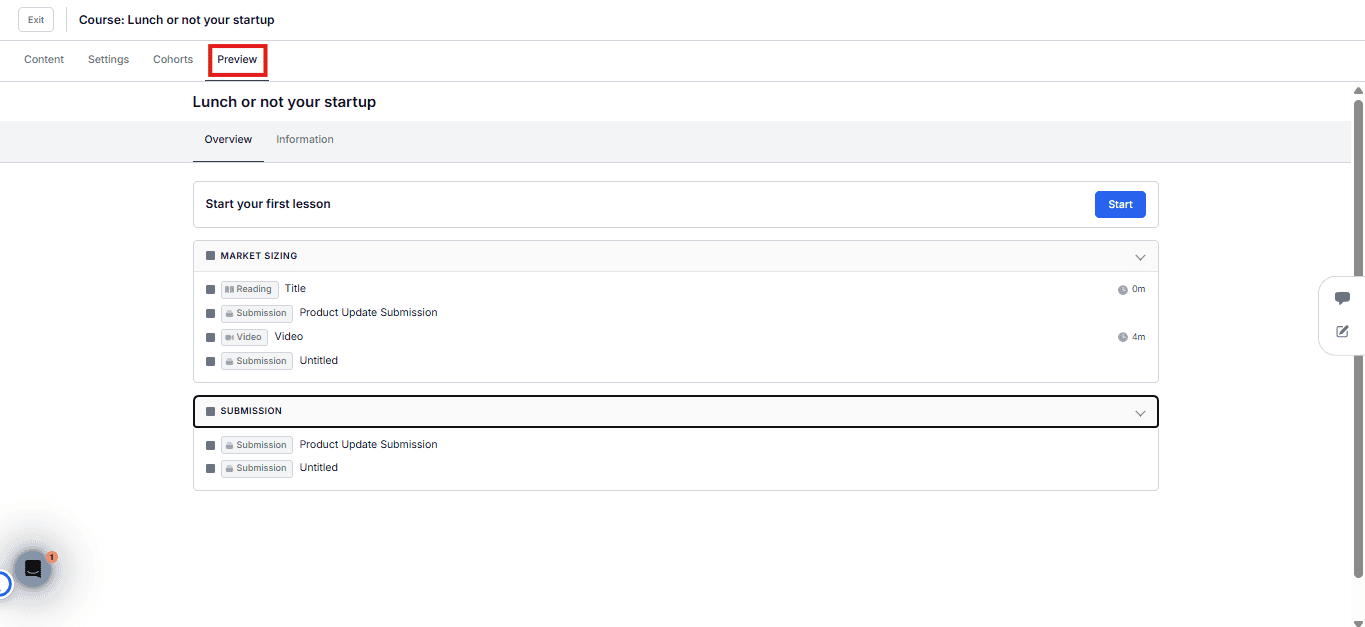
Task: Click the blue Start button
Action: tap(1120, 204)
